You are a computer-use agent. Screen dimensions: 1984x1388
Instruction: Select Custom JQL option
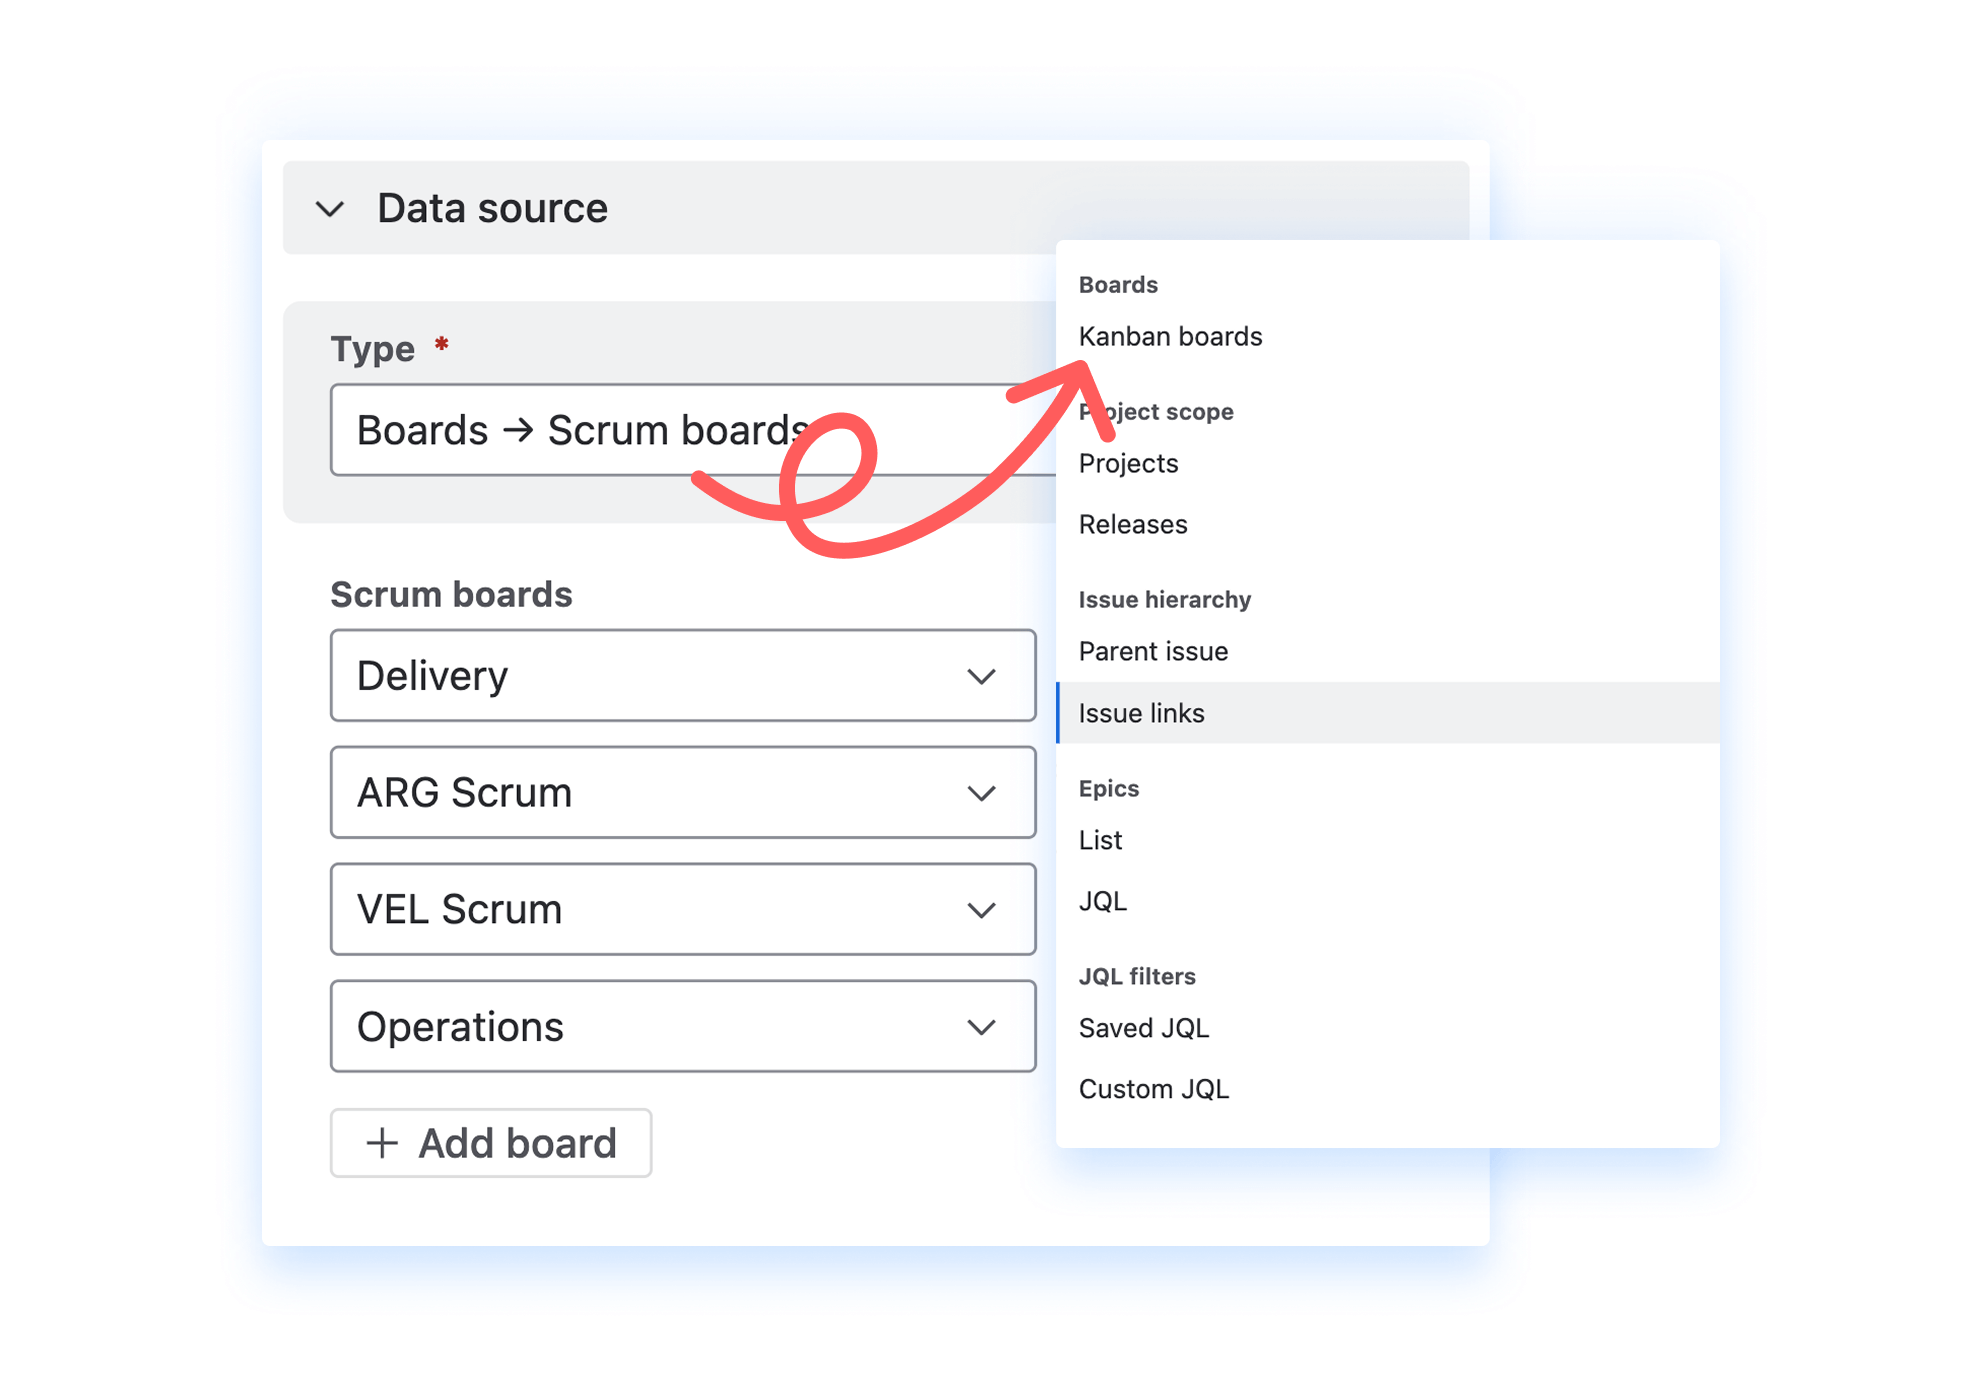[1153, 1090]
